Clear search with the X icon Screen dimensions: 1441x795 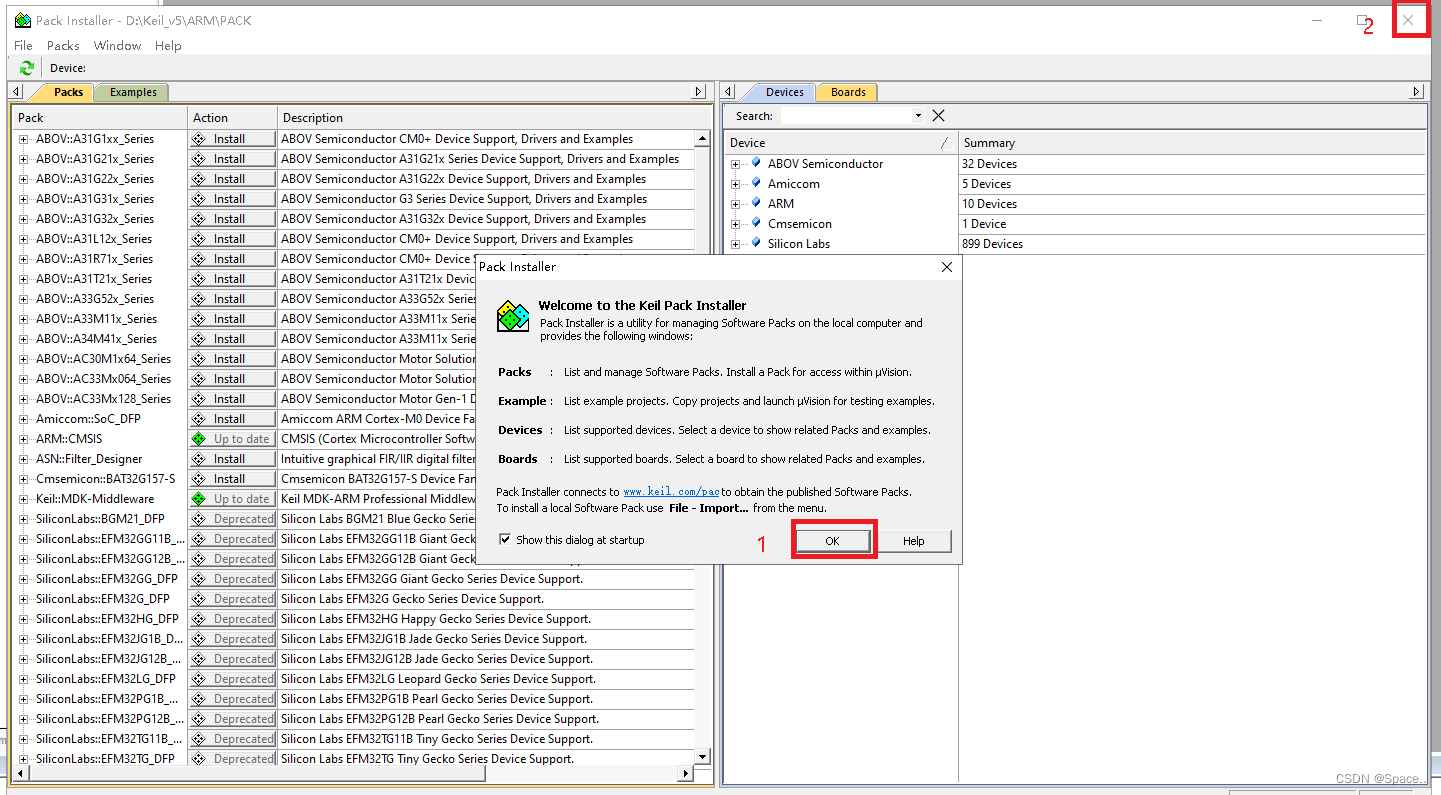[x=938, y=116]
